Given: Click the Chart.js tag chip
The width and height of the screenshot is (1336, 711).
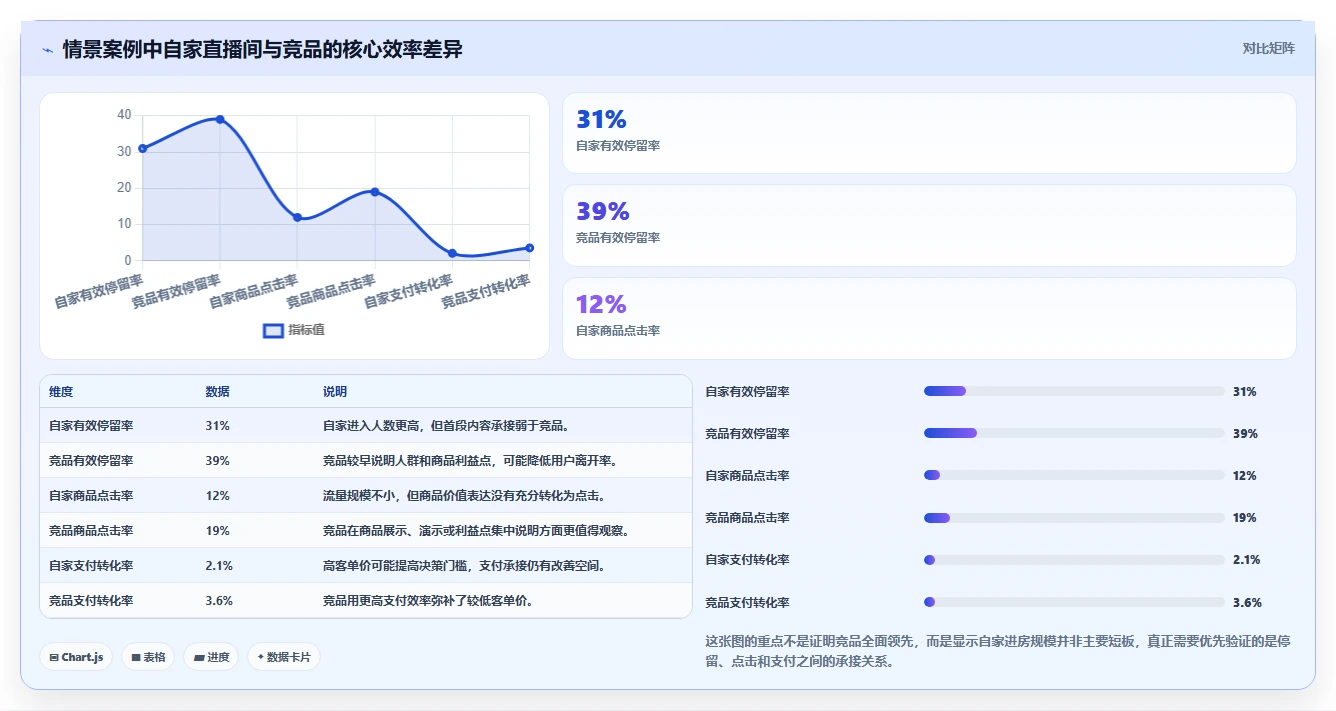Looking at the screenshot, I should tap(77, 657).
